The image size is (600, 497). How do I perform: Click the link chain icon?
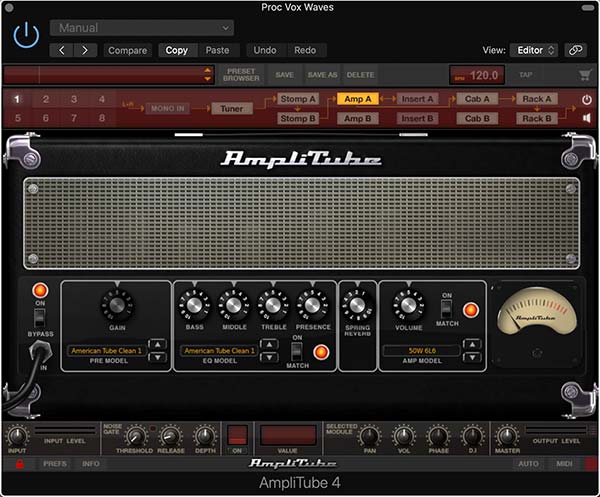pos(575,50)
